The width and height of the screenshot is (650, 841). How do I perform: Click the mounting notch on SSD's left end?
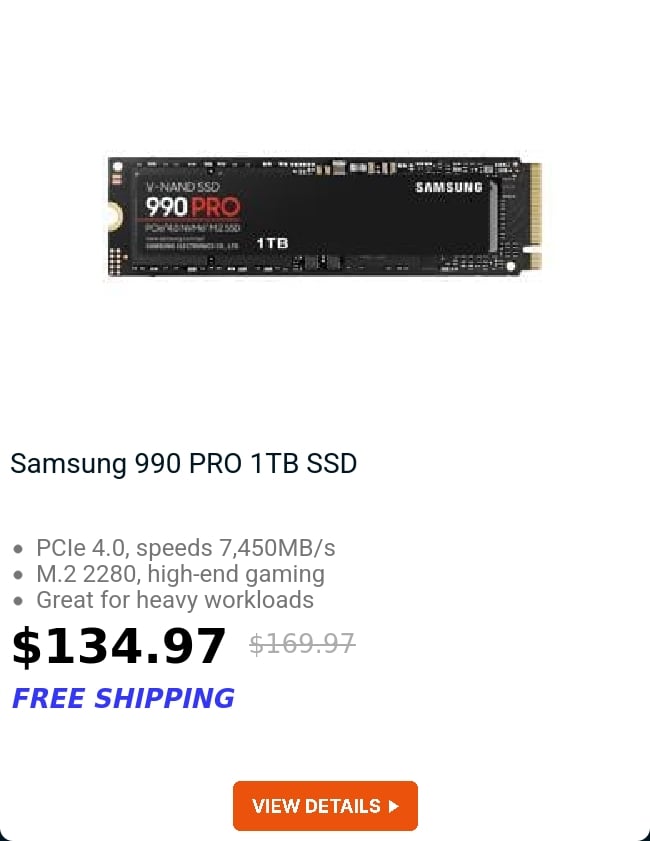[x=114, y=217]
